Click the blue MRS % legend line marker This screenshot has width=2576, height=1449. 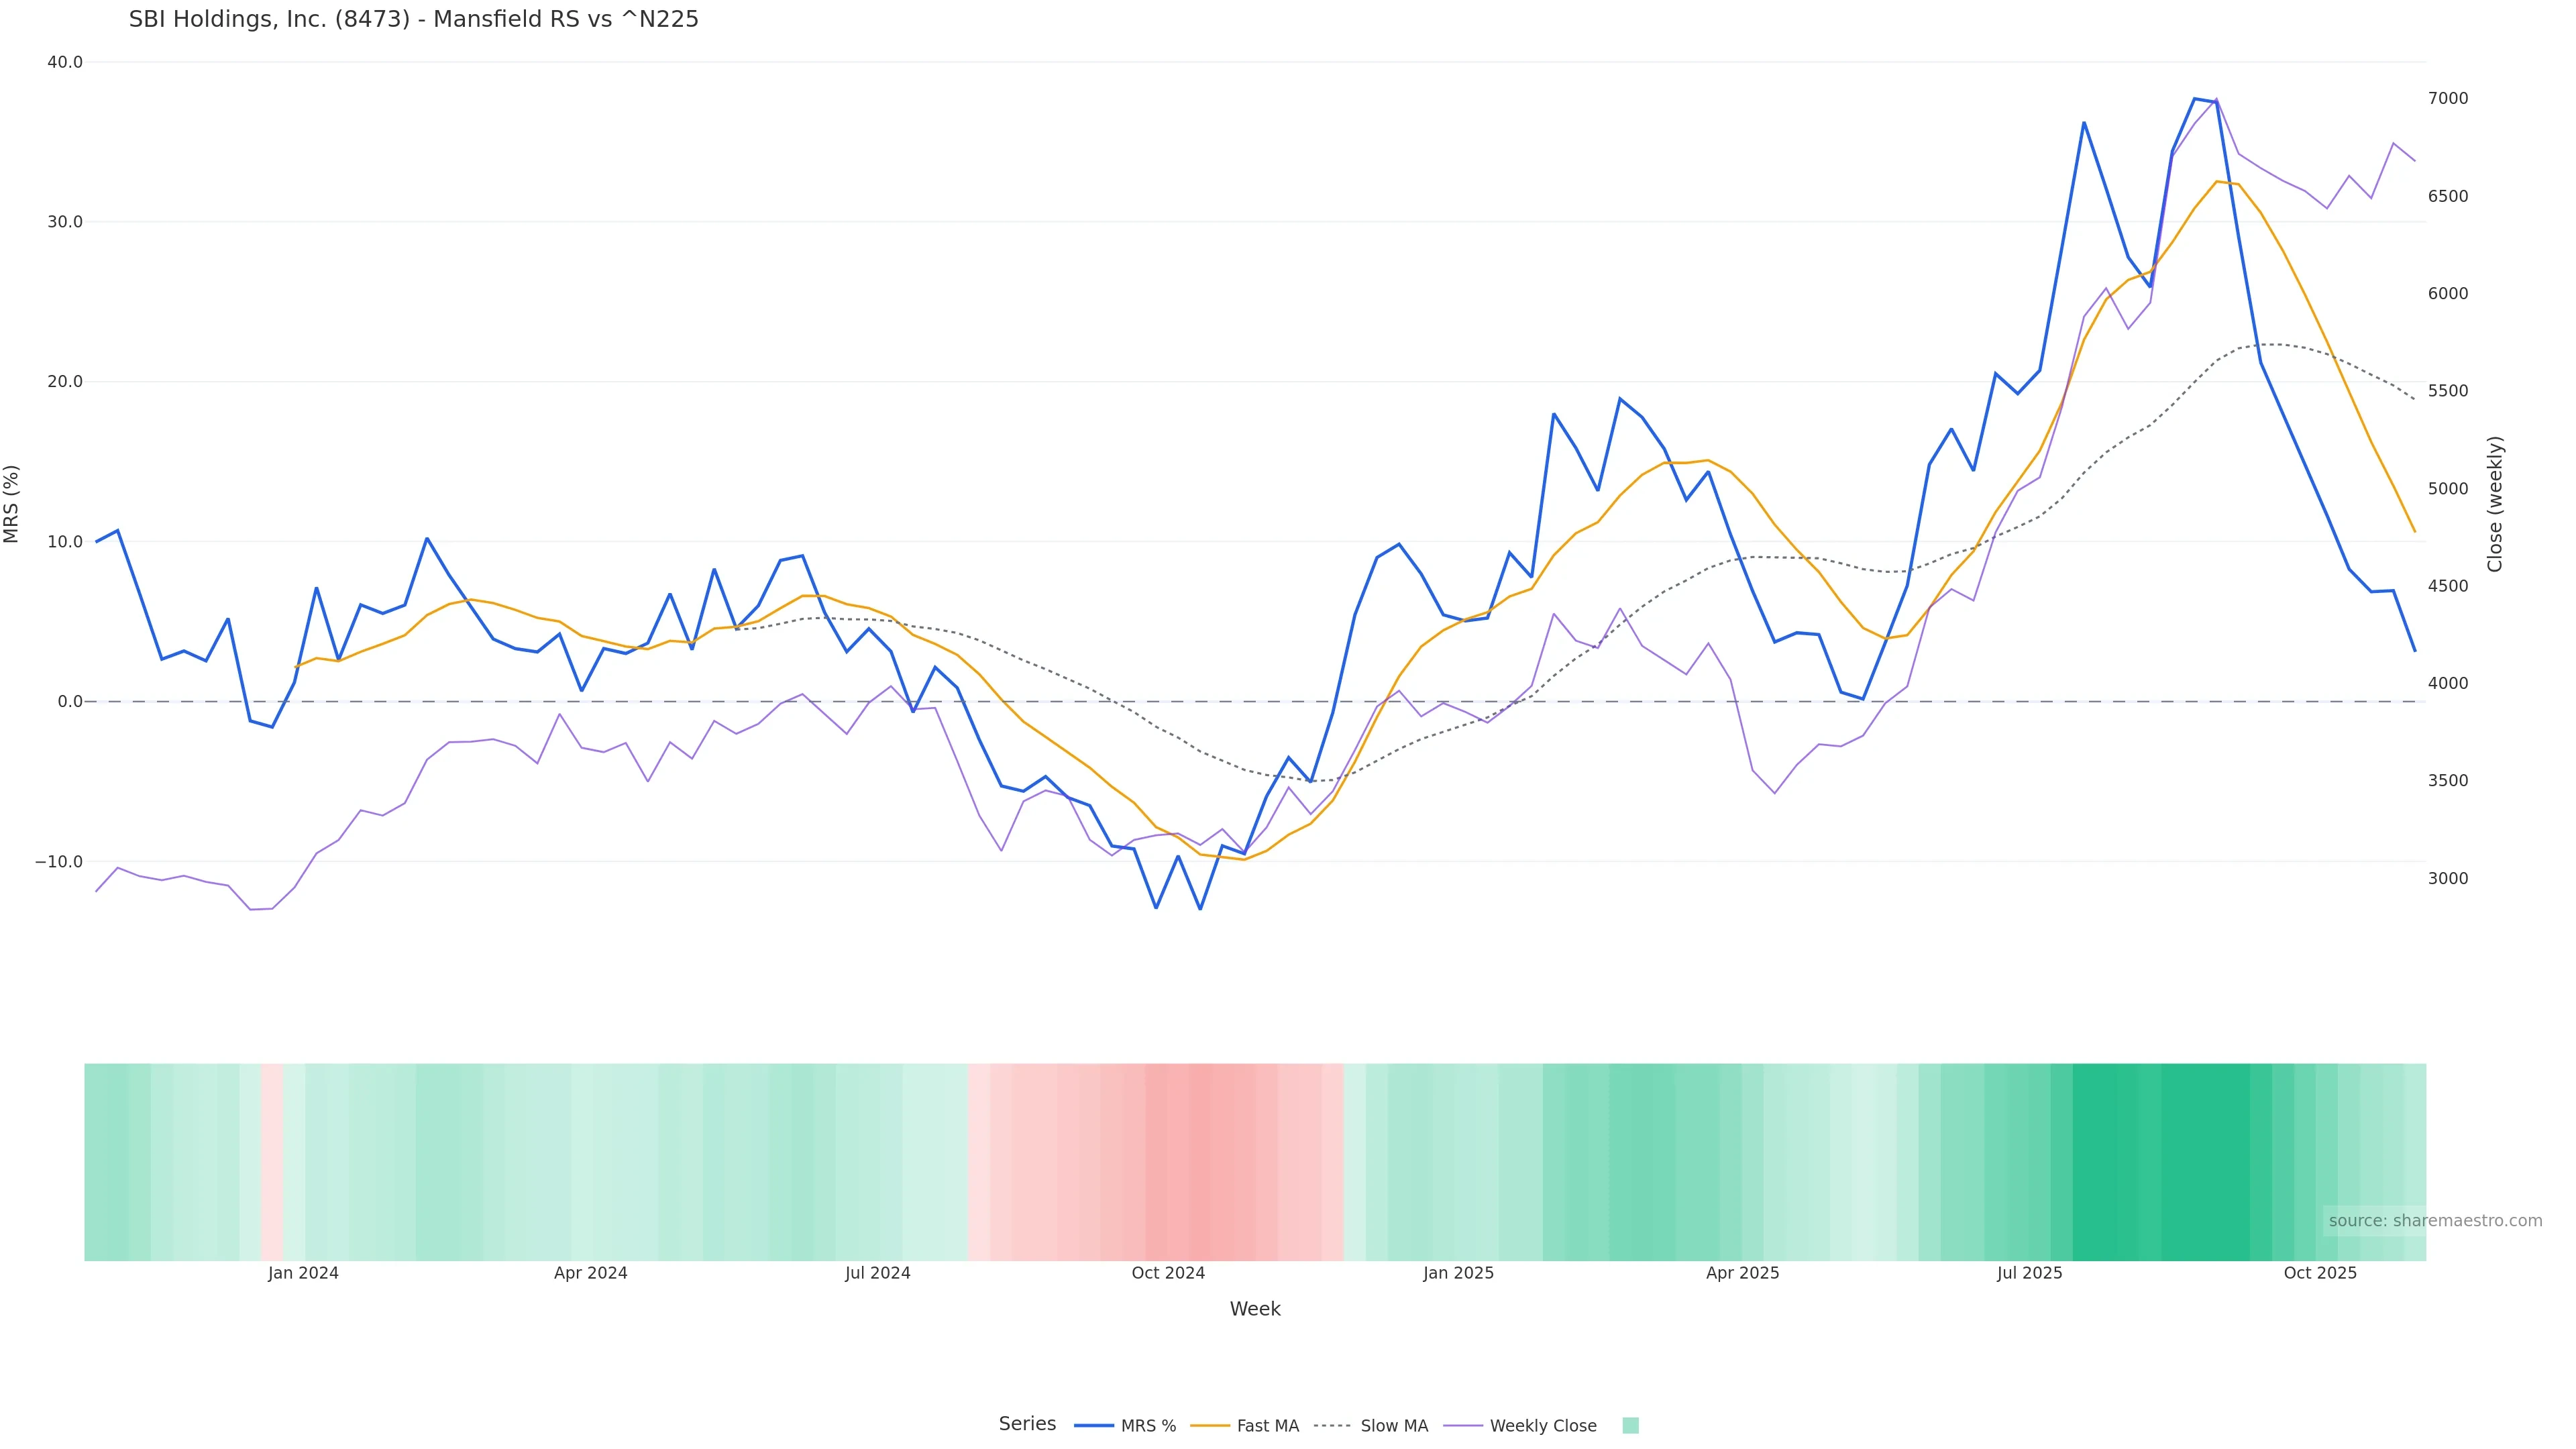pyautogui.click(x=1093, y=1426)
